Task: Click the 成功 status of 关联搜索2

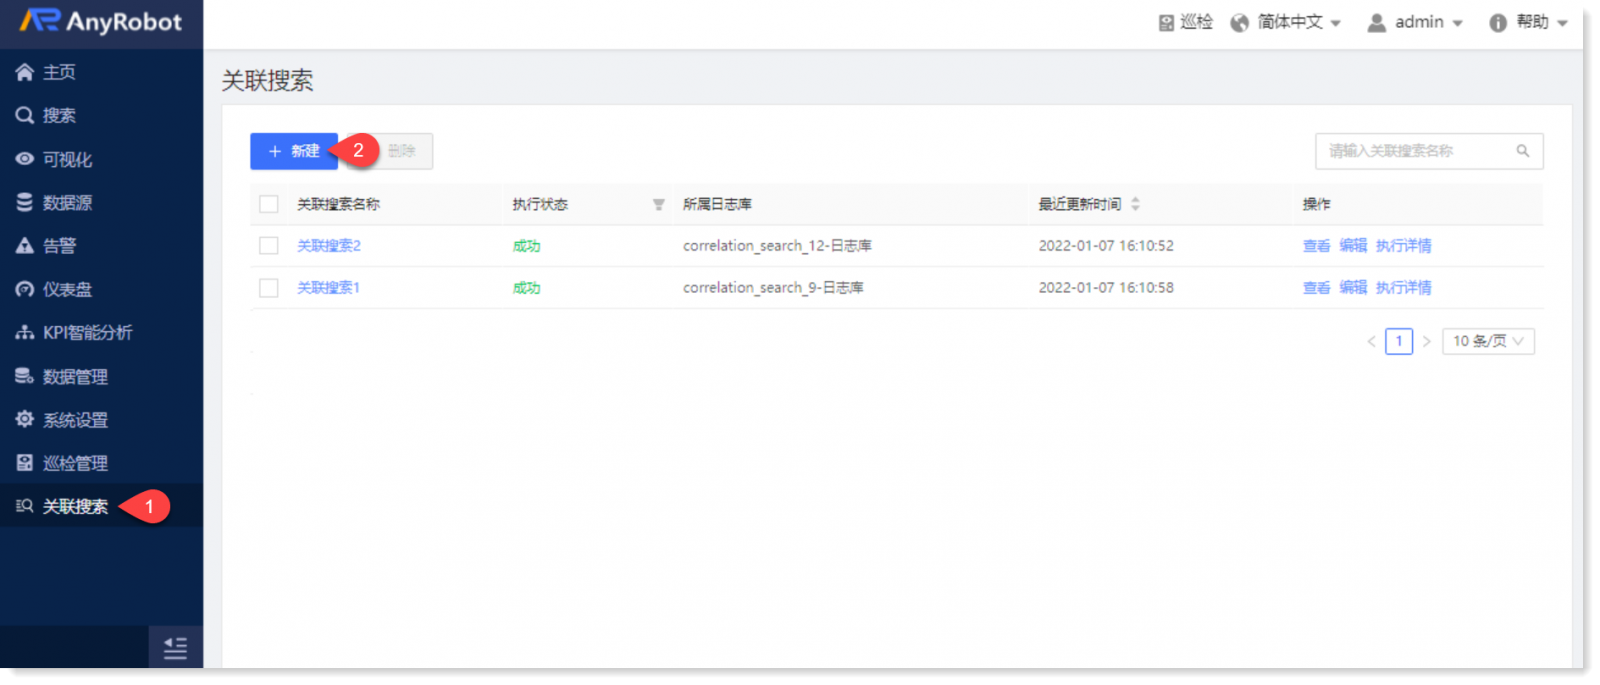Action: pyautogui.click(x=526, y=246)
